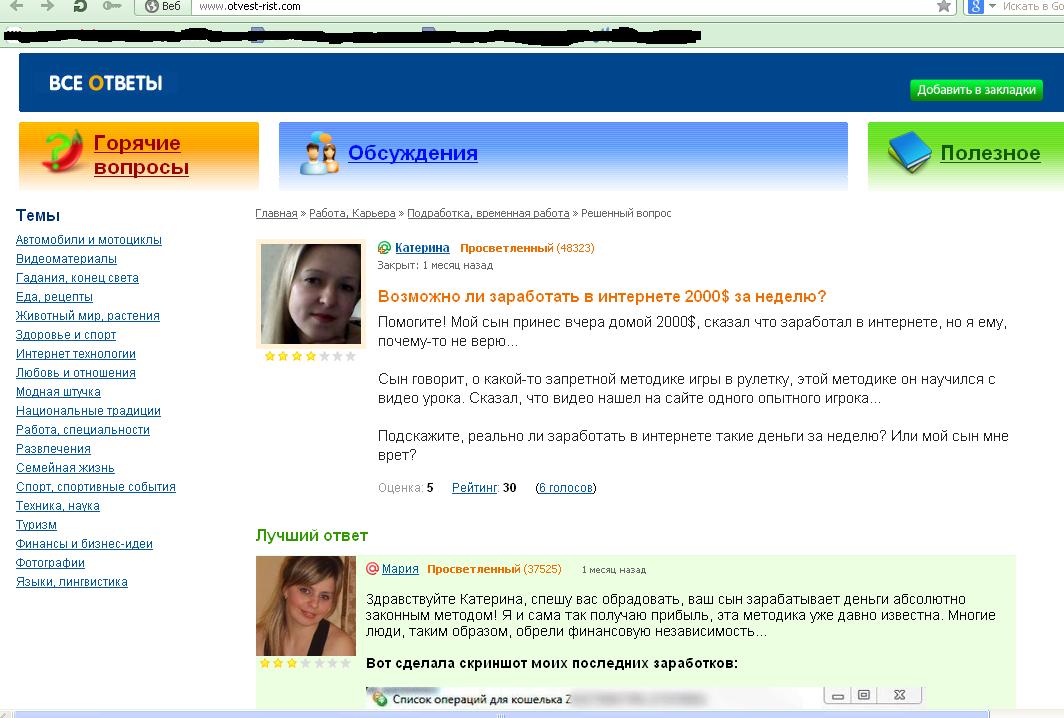Click the browser forward arrow
The width and height of the screenshot is (1064, 718).
coord(48,6)
